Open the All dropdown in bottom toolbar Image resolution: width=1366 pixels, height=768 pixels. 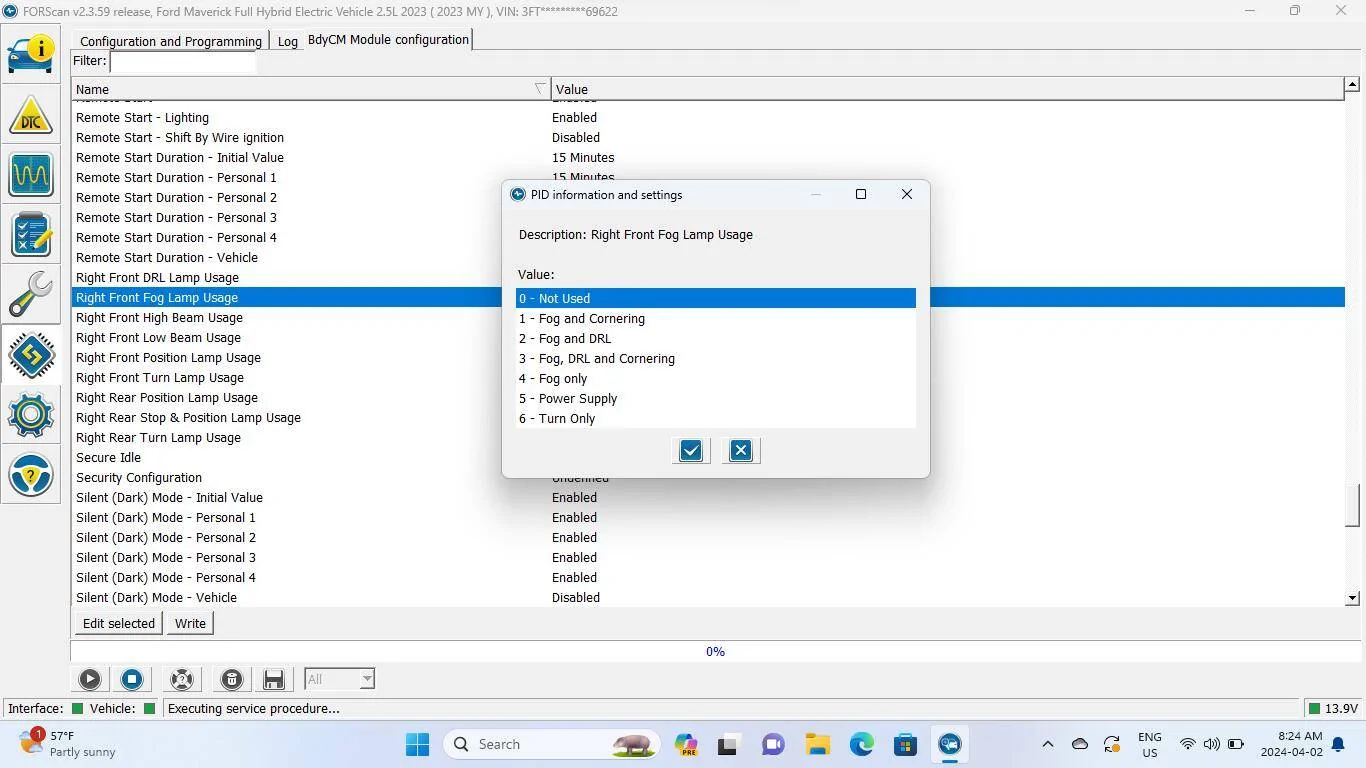[x=340, y=679]
